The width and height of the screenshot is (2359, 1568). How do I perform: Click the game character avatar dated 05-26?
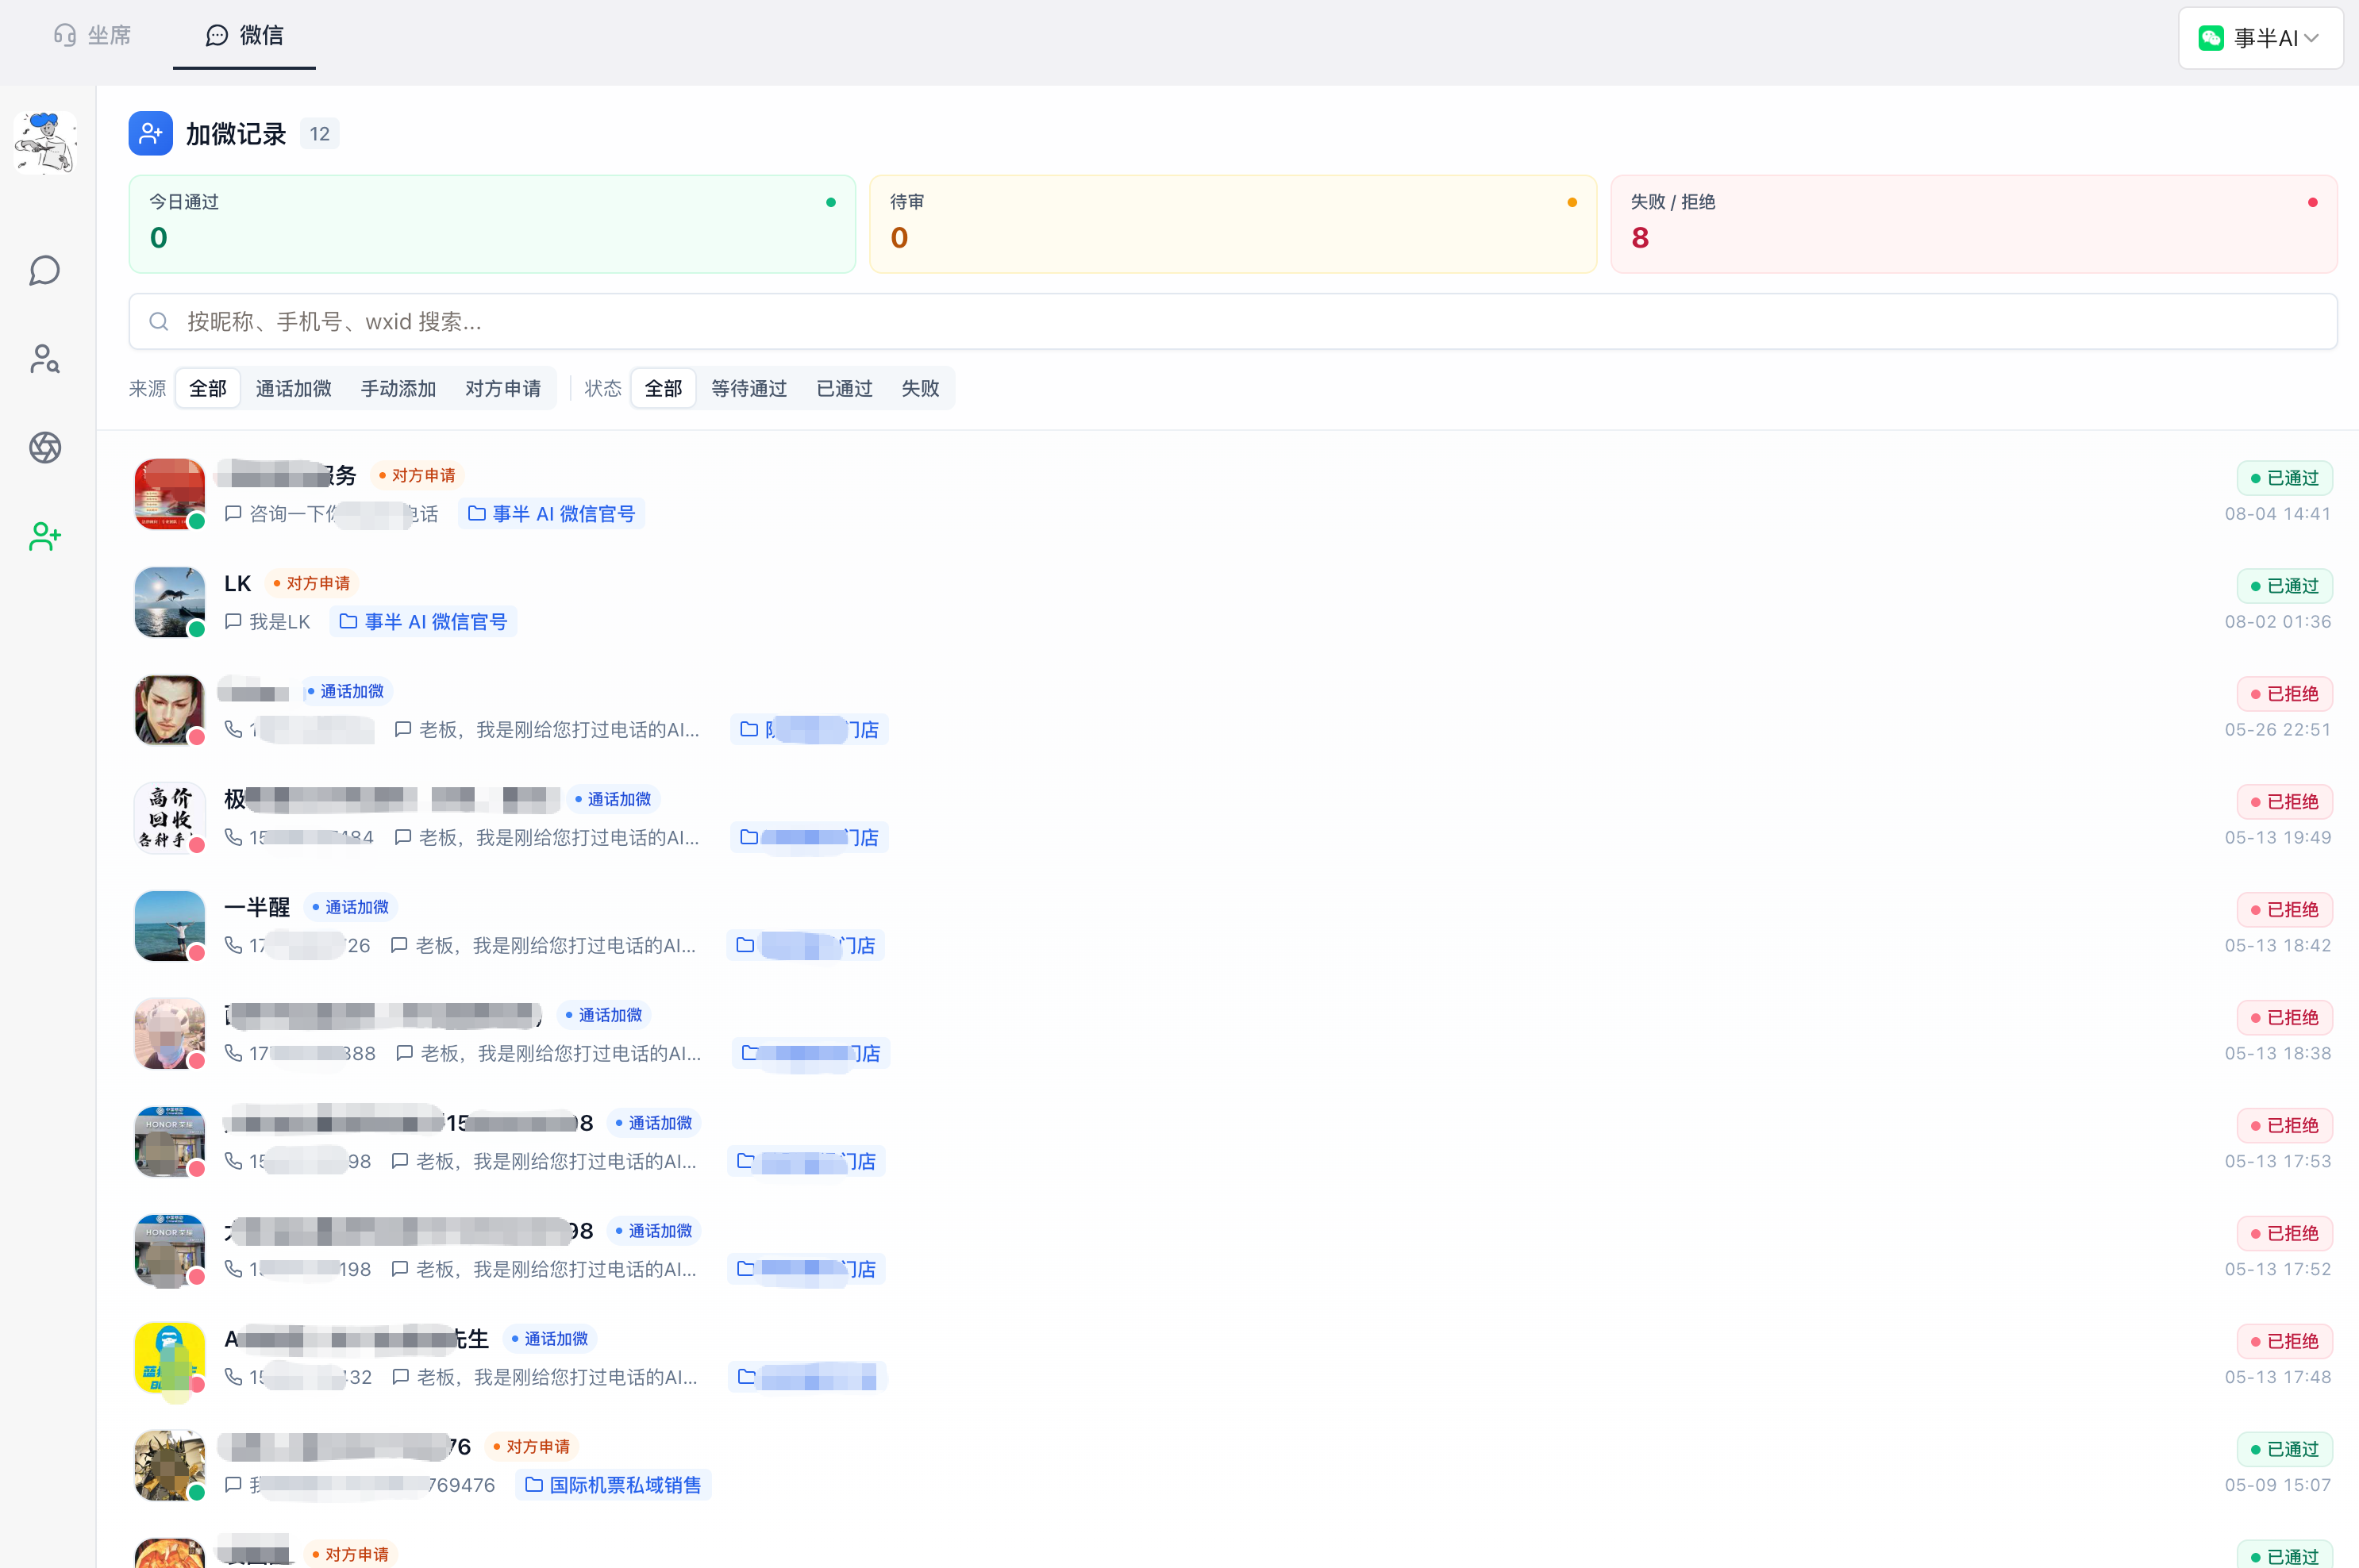coord(170,710)
